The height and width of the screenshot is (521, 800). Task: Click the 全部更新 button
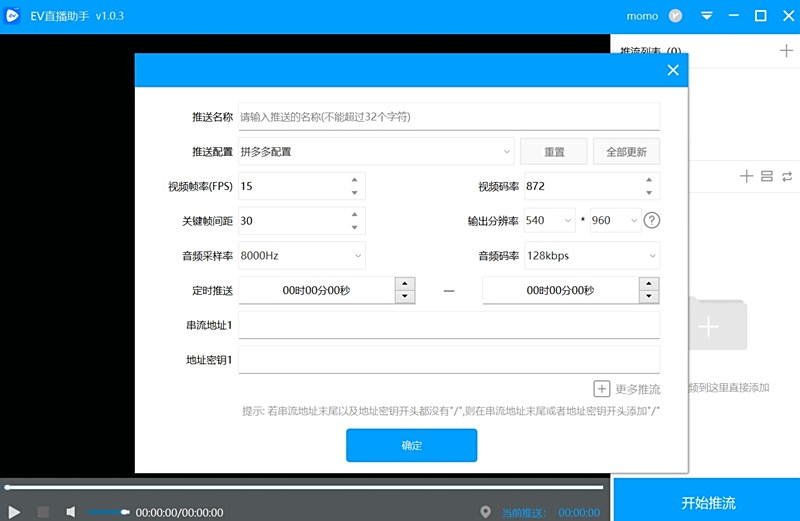(626, 152)
